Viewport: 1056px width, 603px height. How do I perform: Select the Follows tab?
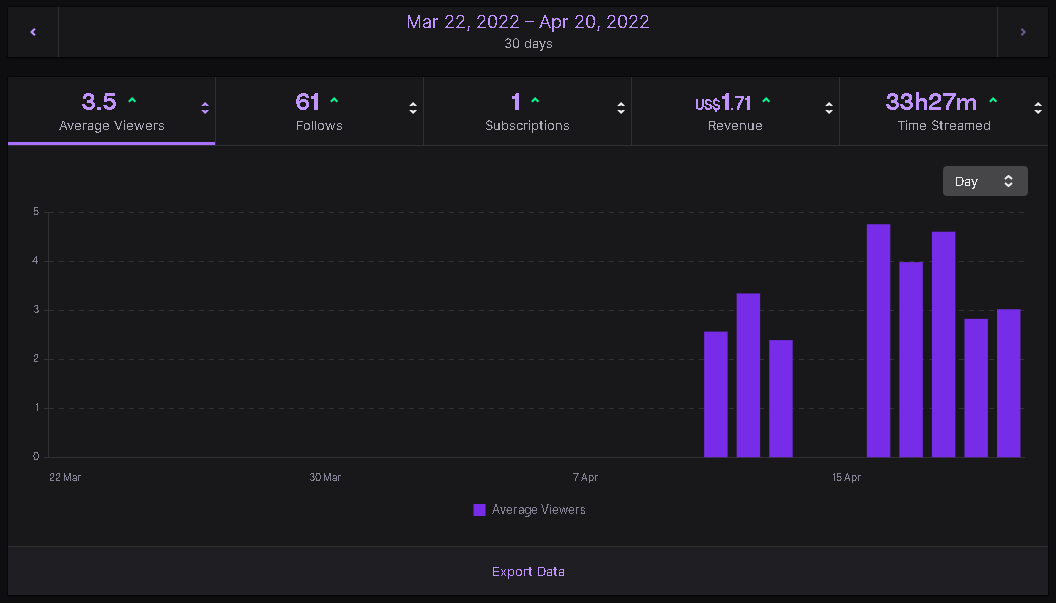319,111
